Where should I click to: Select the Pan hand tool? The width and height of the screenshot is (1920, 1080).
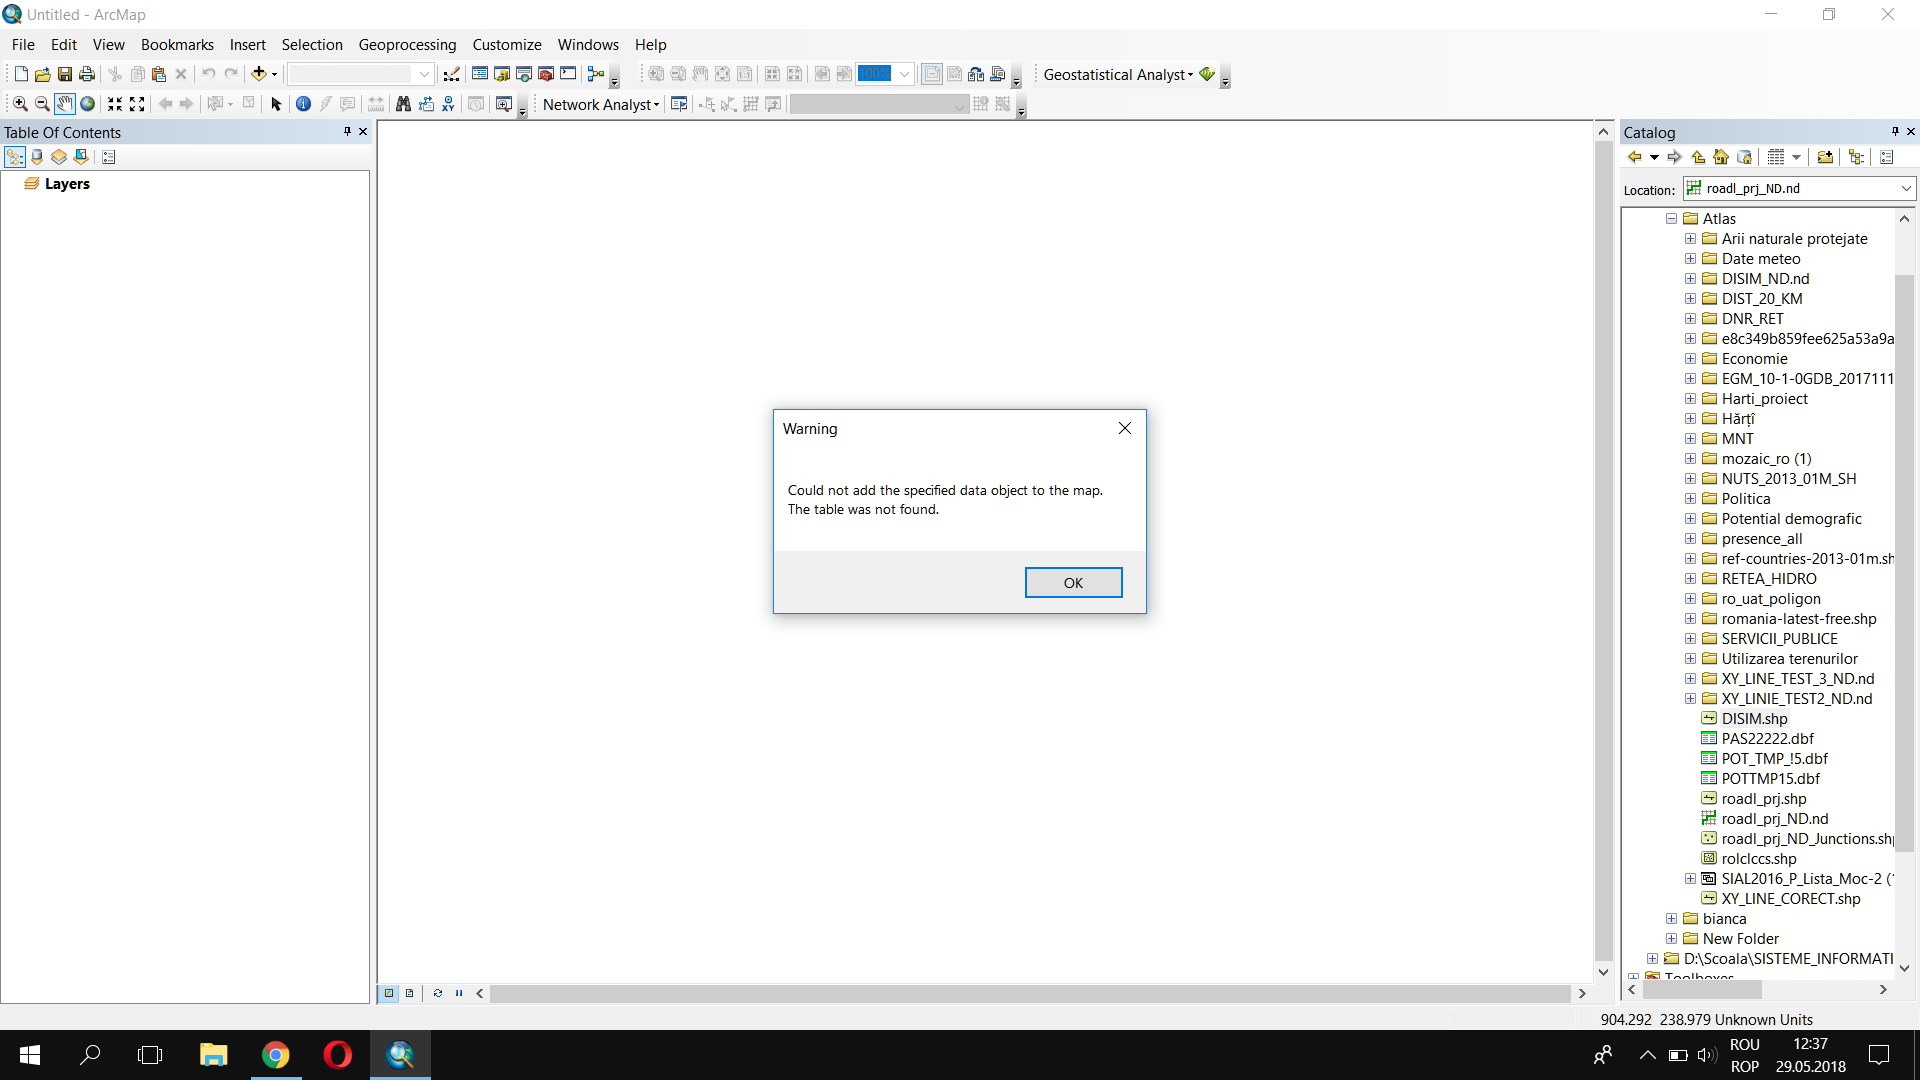pos(64,104)
